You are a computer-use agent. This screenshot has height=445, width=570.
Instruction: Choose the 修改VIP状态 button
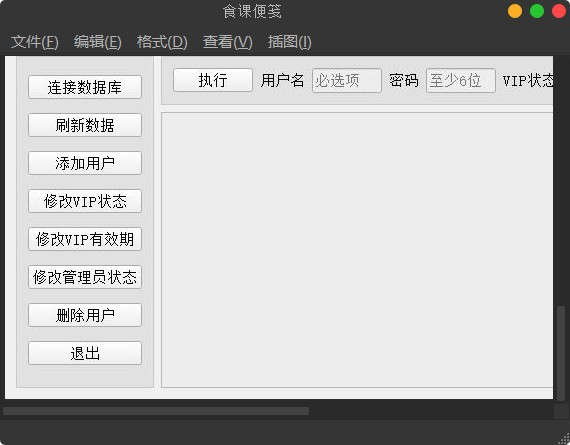coord(85,201)
